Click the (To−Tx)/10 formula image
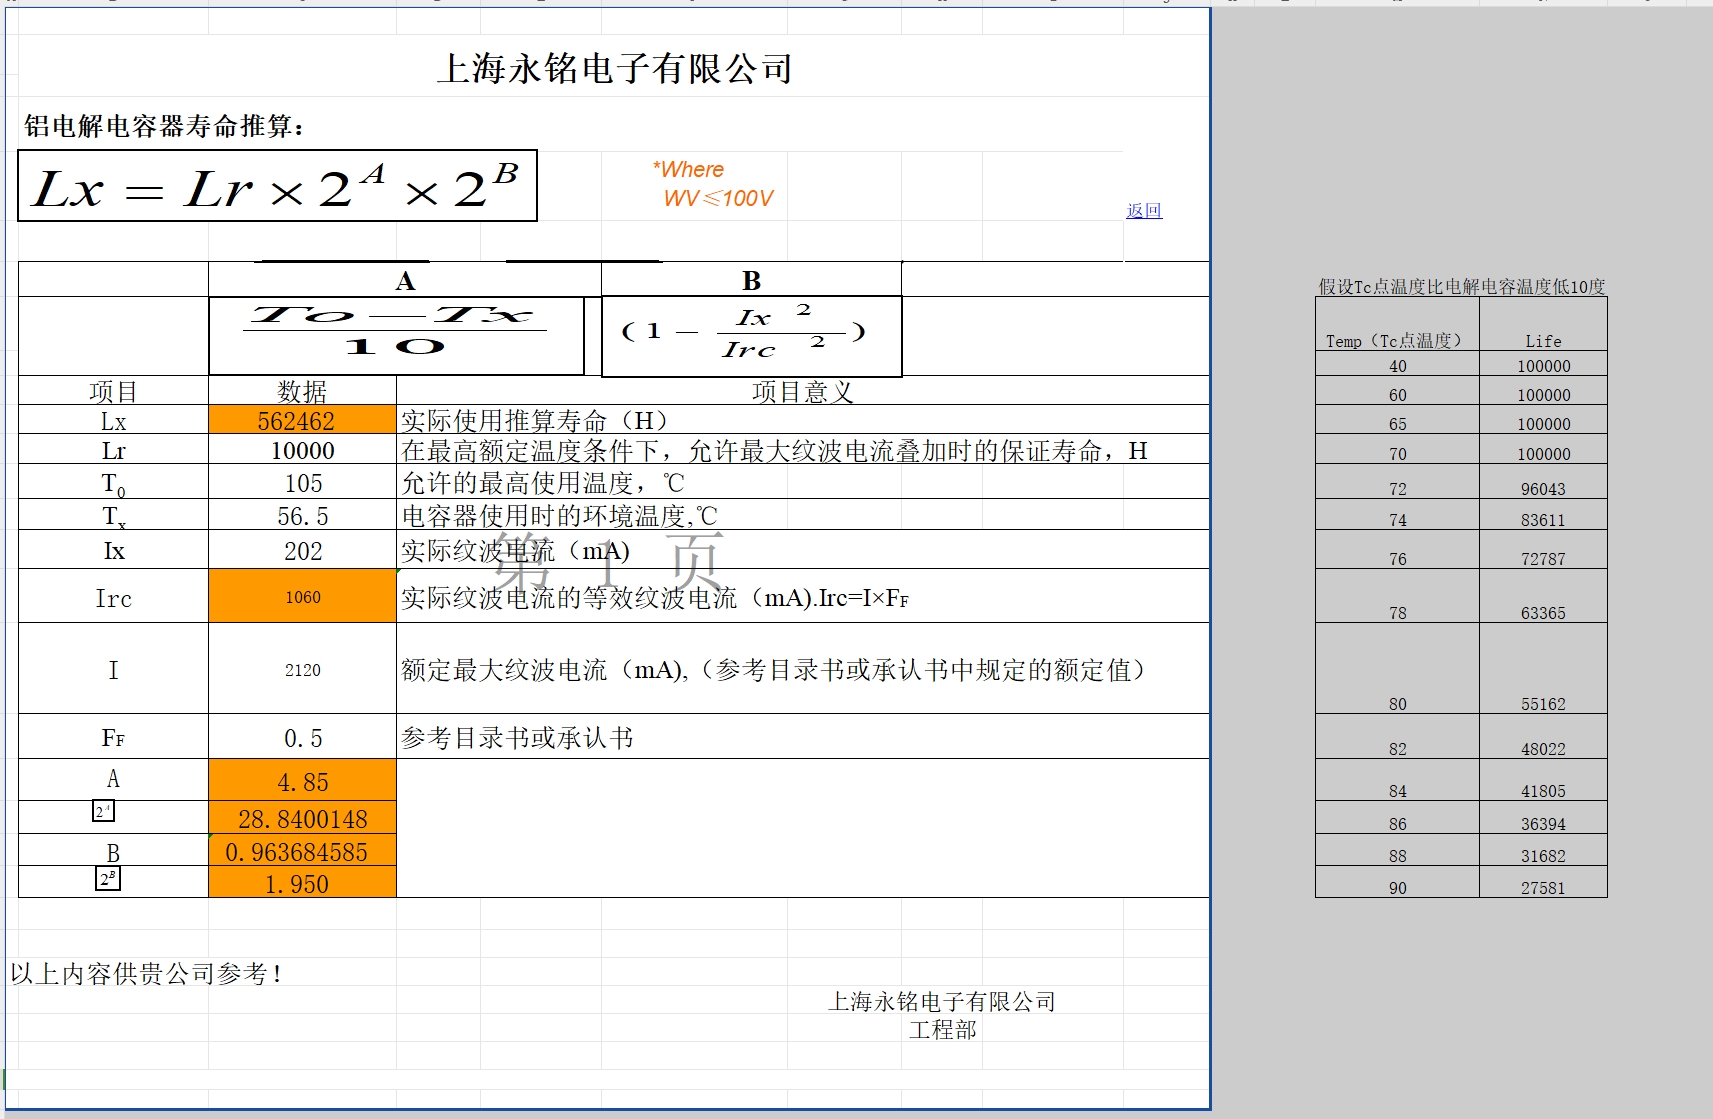This screenshot has height=1119, width=1713. click(x=396, y=335)
